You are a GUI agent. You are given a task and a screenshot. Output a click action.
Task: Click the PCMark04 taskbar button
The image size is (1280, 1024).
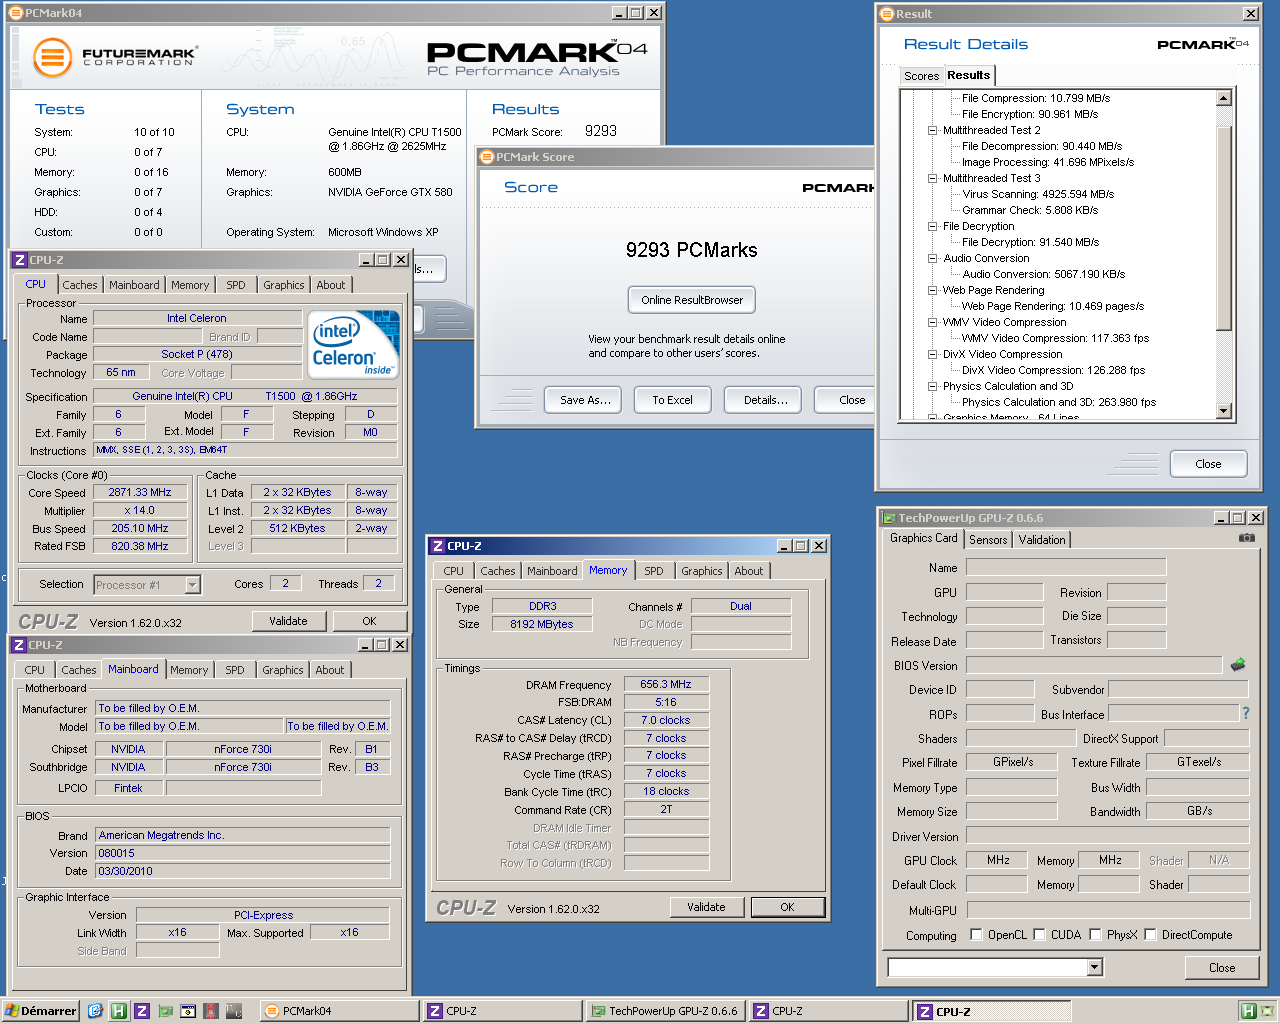click(x=338, y=1011)
